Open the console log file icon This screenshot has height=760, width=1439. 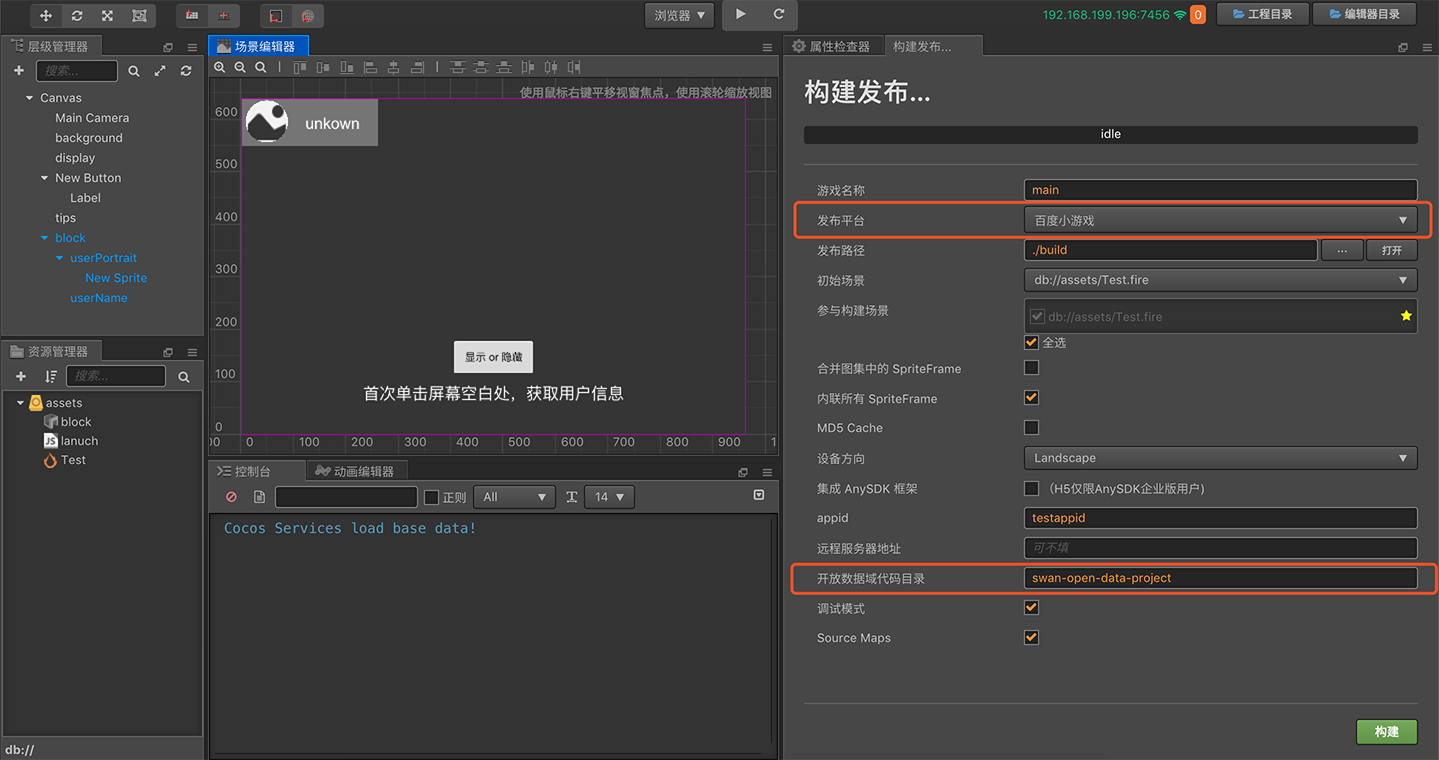click(x=259, y=497)
